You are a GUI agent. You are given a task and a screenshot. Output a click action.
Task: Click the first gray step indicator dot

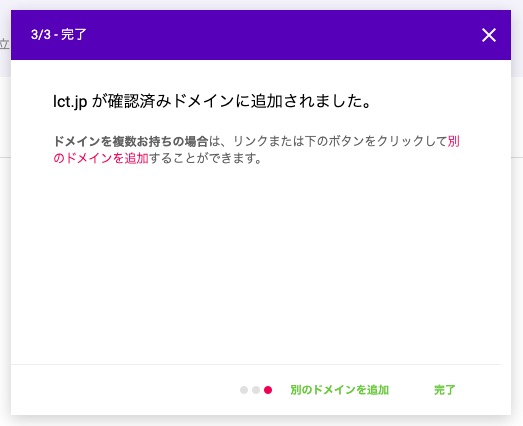point(244,390)
